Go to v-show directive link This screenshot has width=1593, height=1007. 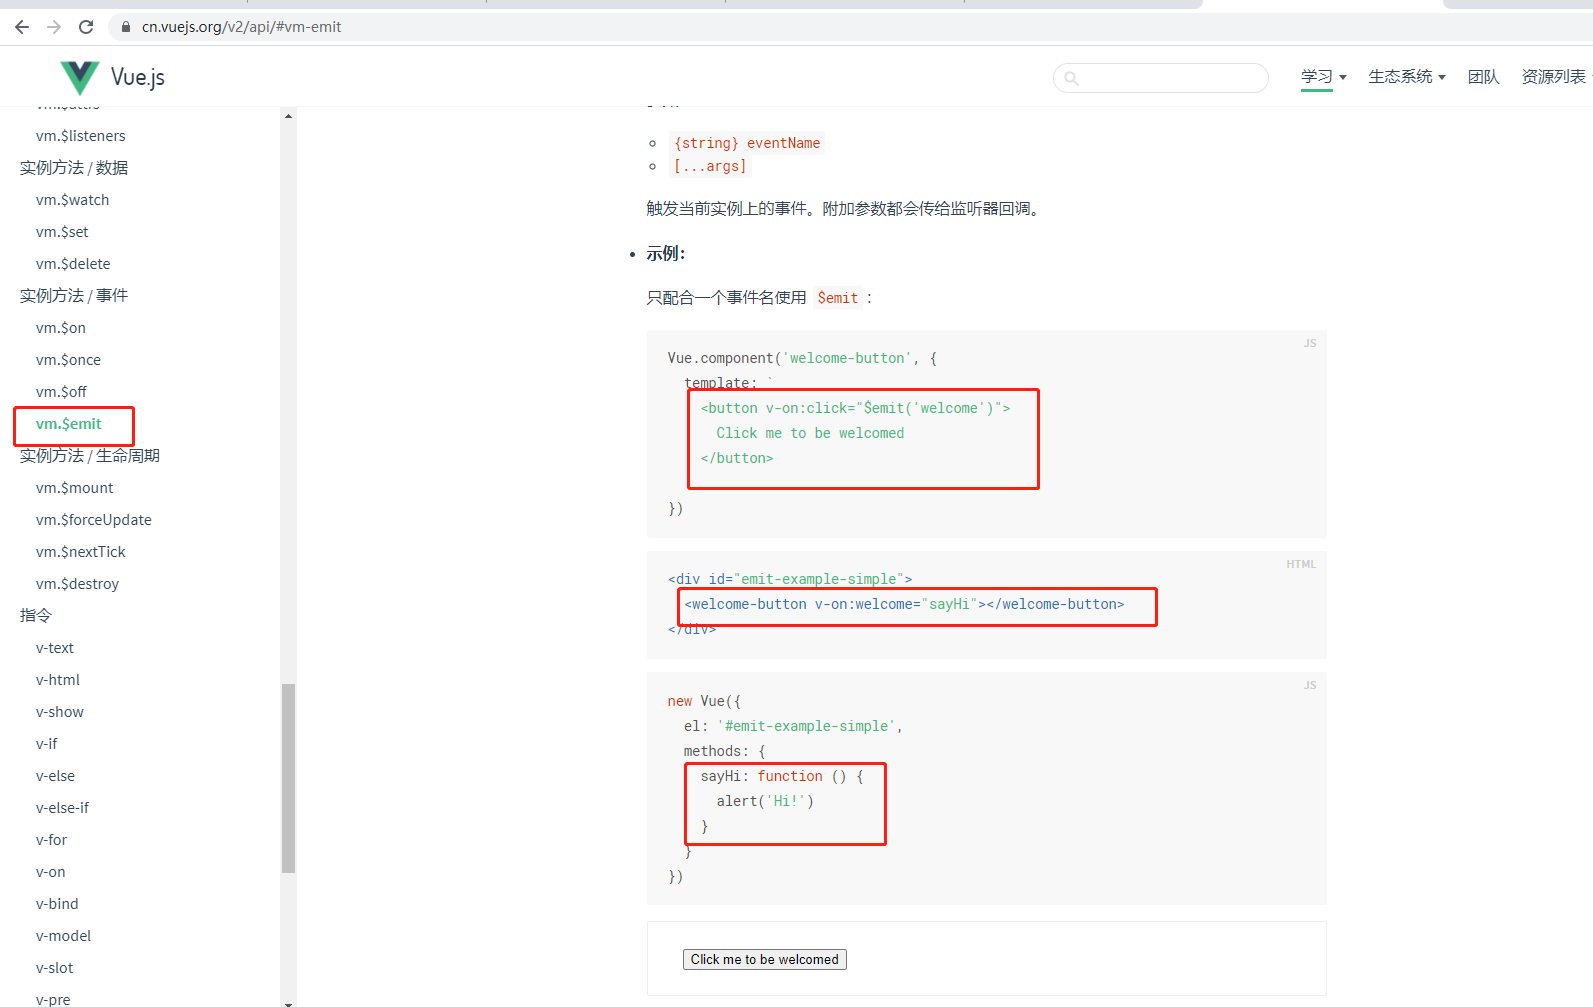[x=60, y=712]
